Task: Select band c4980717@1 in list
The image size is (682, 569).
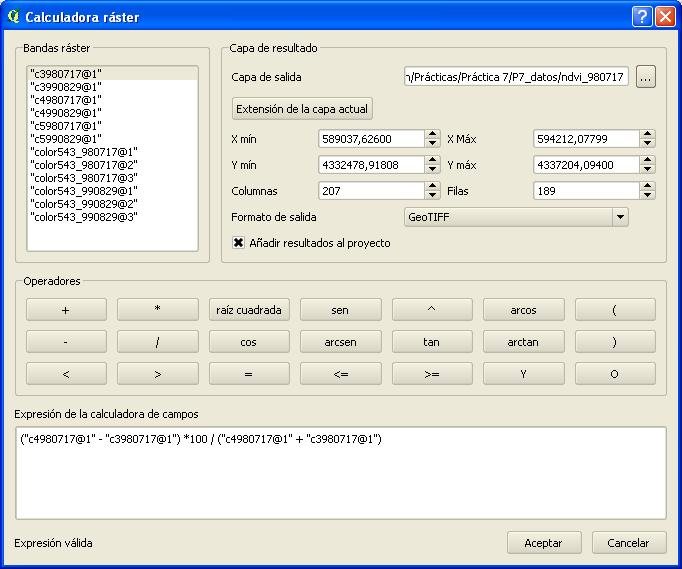Action: (x=65, y=100)
